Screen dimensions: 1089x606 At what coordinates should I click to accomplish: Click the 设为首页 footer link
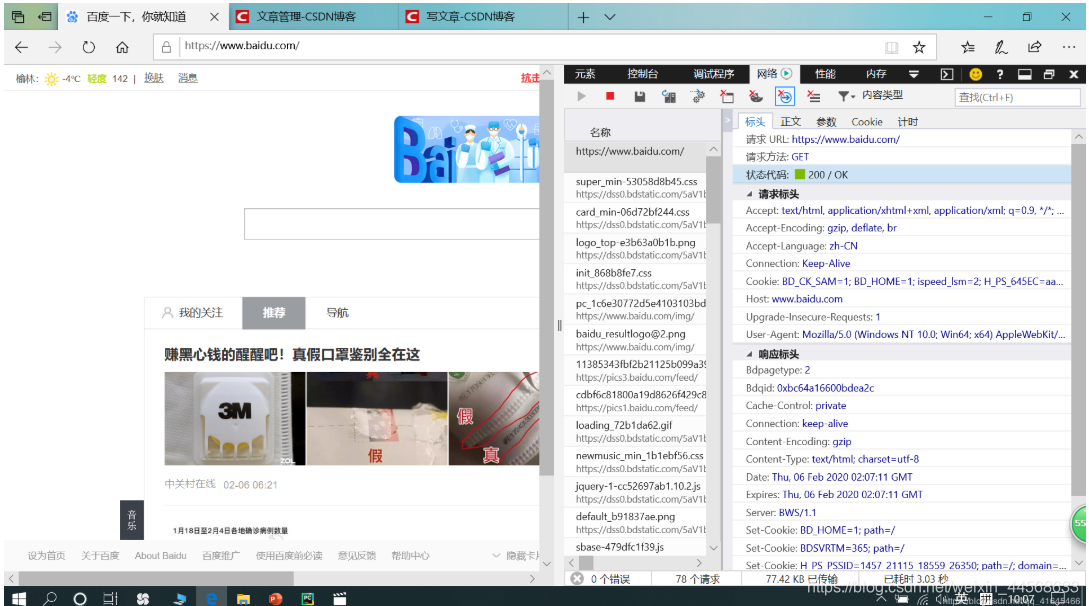tap(47, 556)
